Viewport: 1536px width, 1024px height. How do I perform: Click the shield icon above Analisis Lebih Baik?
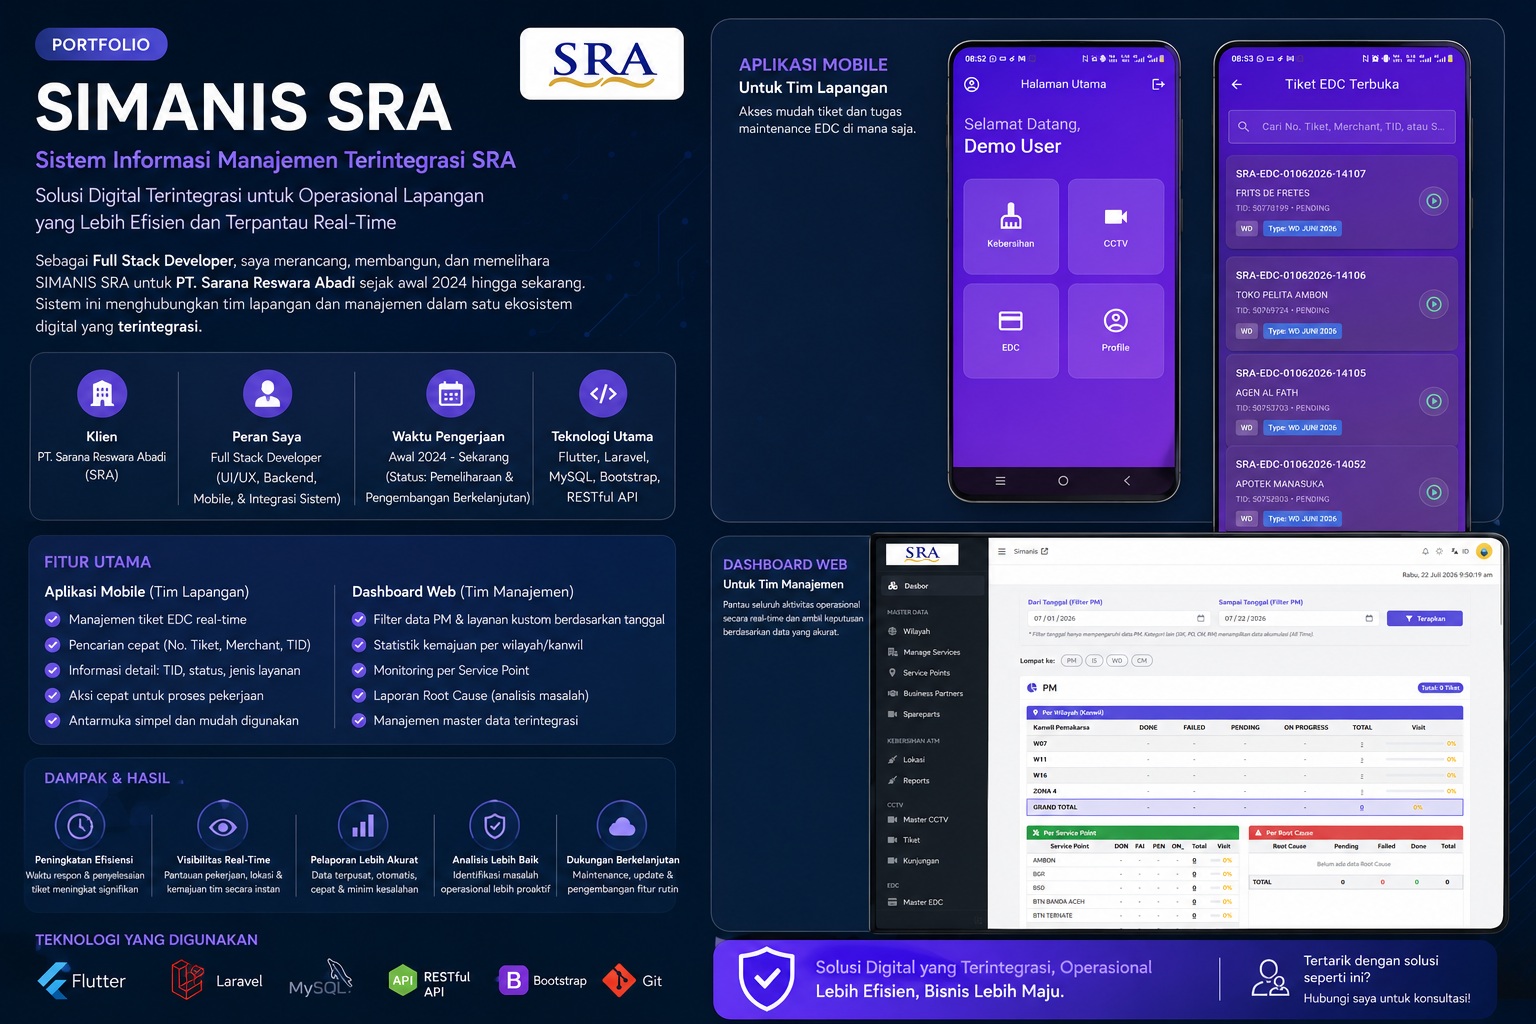[x=494, y=826]
